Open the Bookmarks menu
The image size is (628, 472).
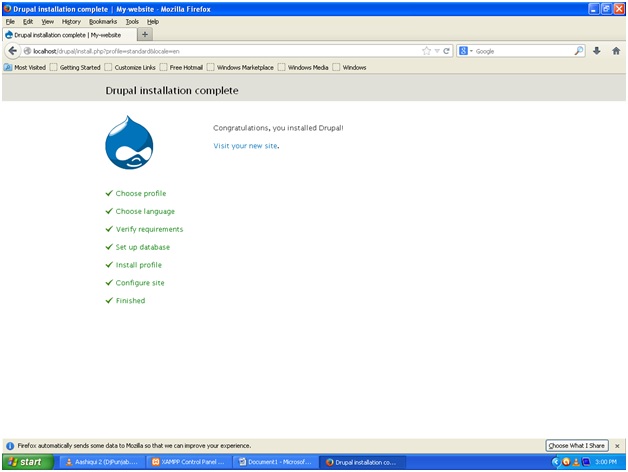tap(103, 22)
